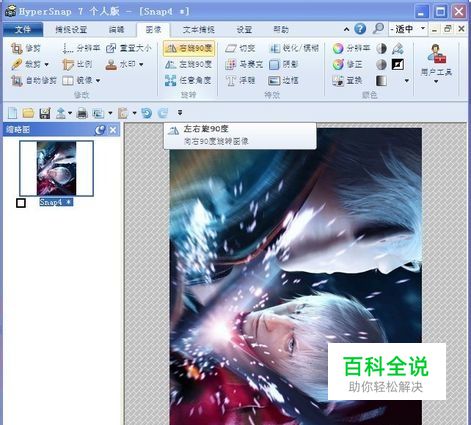Screen dimensions: 471x425
Task: Open the upload icon's dropdown arrow
Action: pyautogui.click(x=70, y=113)
